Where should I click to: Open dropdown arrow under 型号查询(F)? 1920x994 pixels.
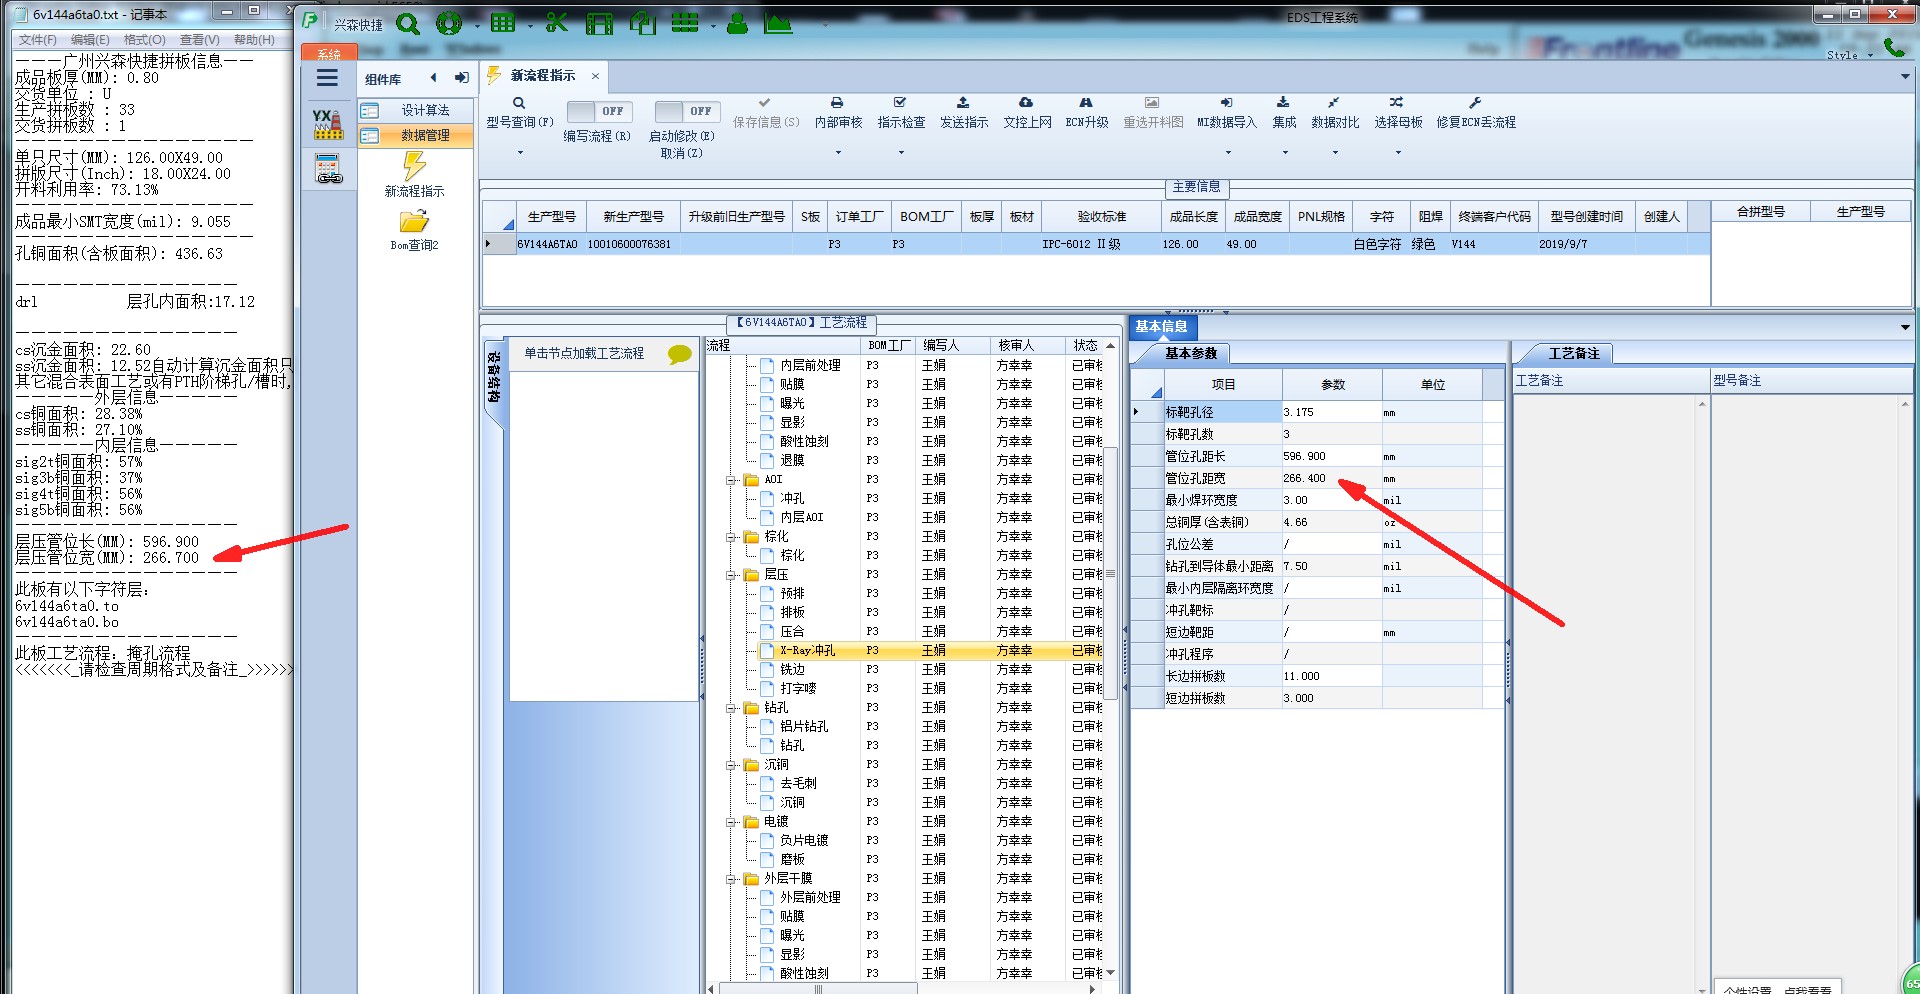click(x=520, y=153)
